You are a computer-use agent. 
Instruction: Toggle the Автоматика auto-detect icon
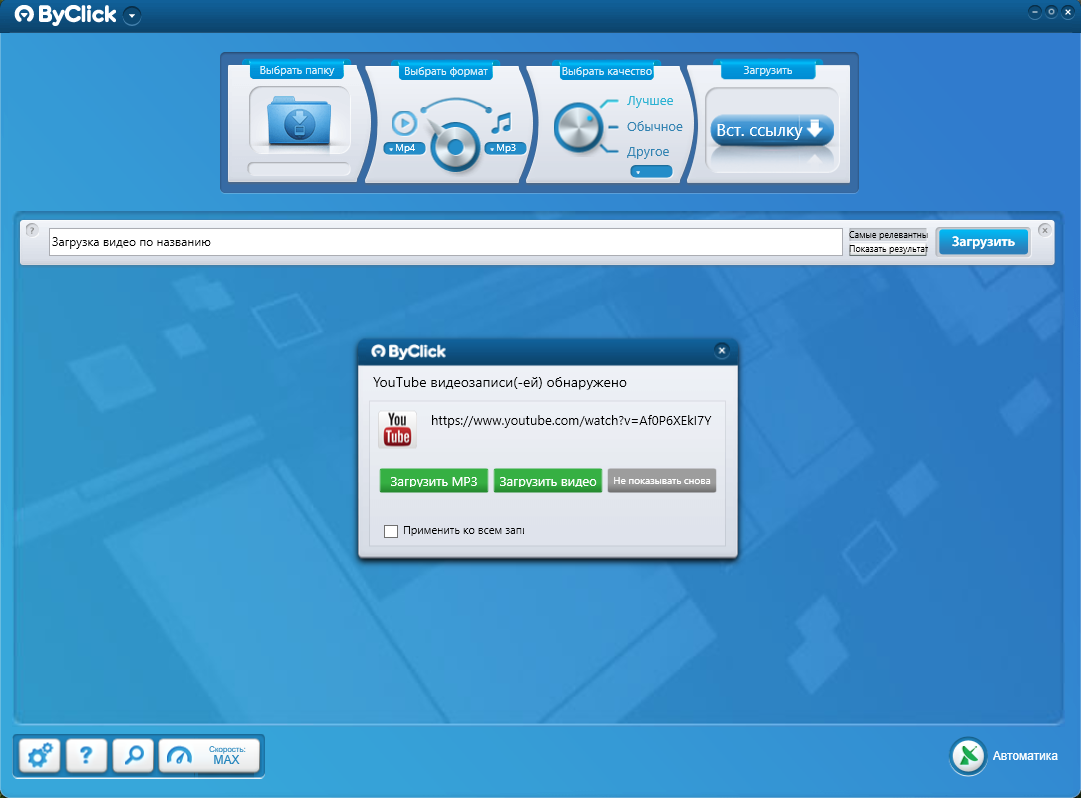point(968,756)
